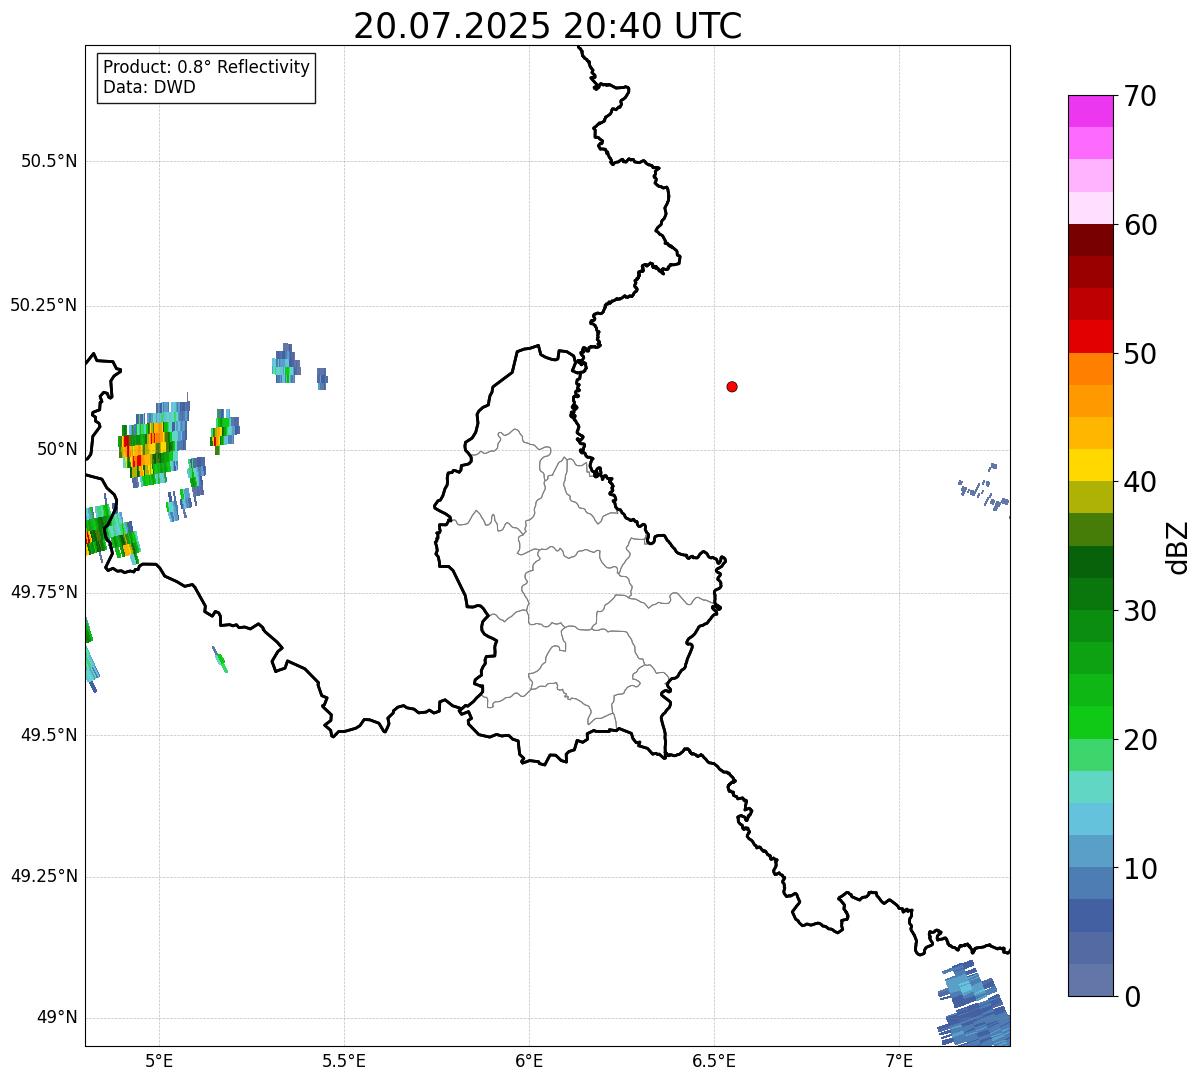Click the colorbar tick label 20
The width and height of the screenshot is (1202, 1081).
pyautogui.click(x=1140, y=740)
